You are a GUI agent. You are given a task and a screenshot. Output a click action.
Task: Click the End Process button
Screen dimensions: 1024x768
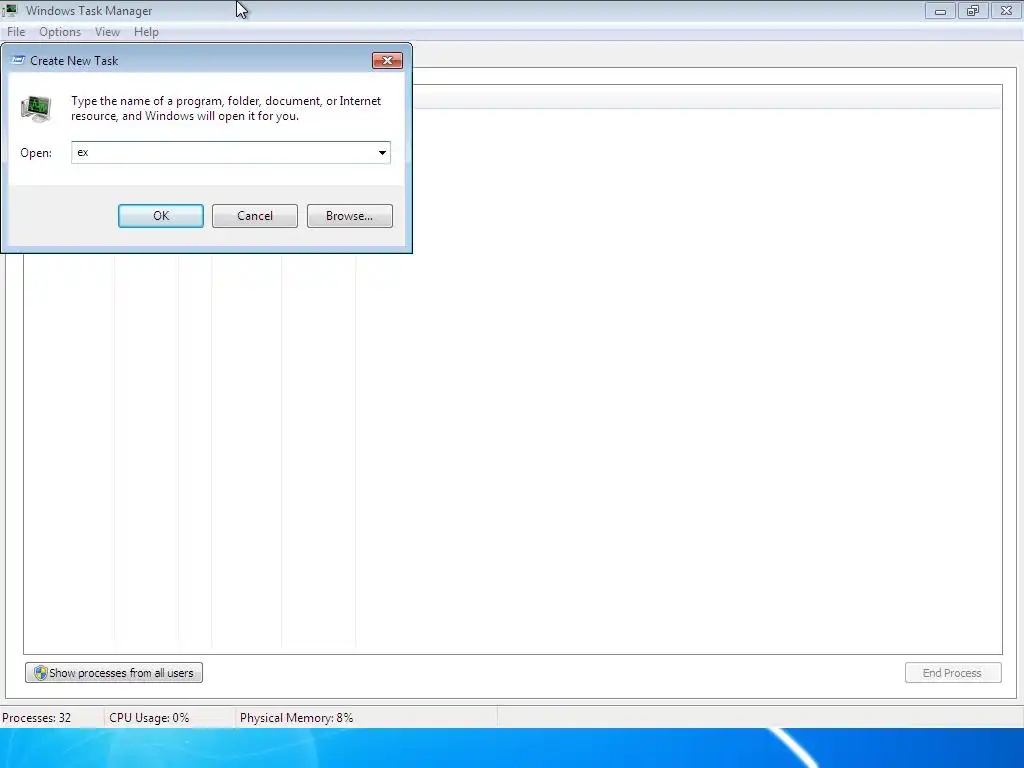click(x=953, y=673)
